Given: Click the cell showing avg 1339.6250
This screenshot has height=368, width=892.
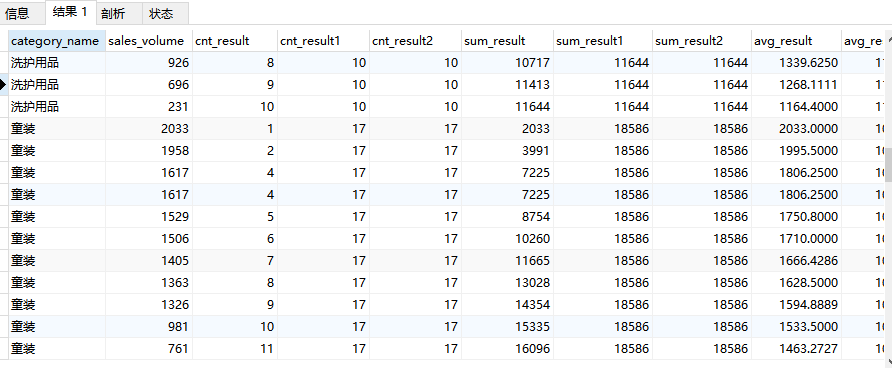Looking at the screenshot, I should pos(796,63).
